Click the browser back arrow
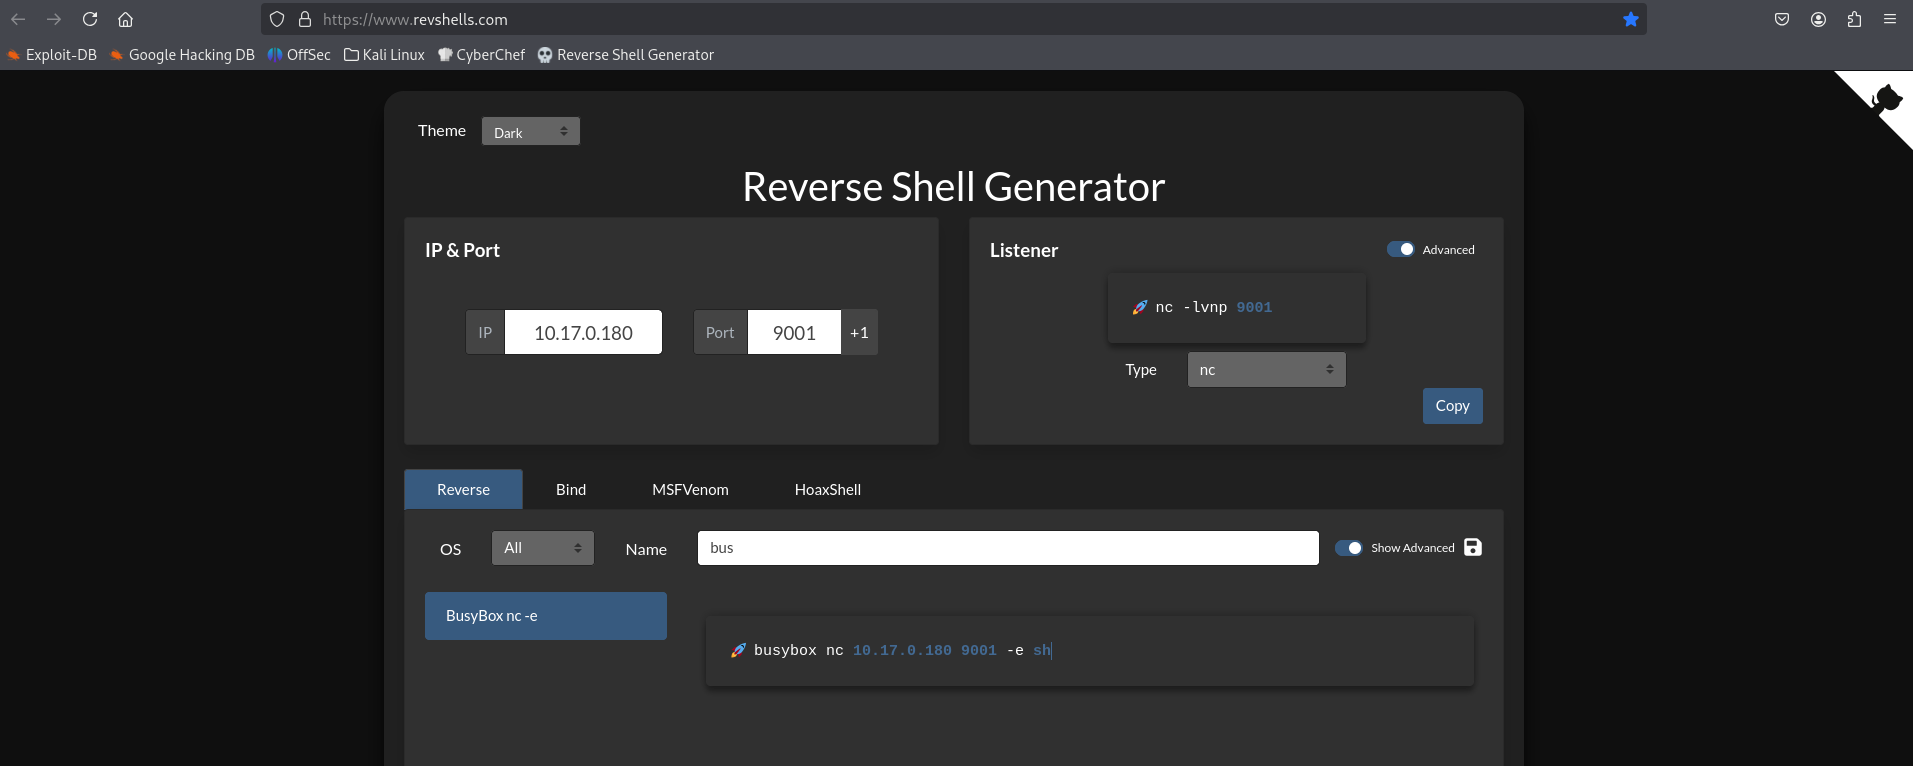Viewport: 1913px width, 766px height. pos(18,19)
